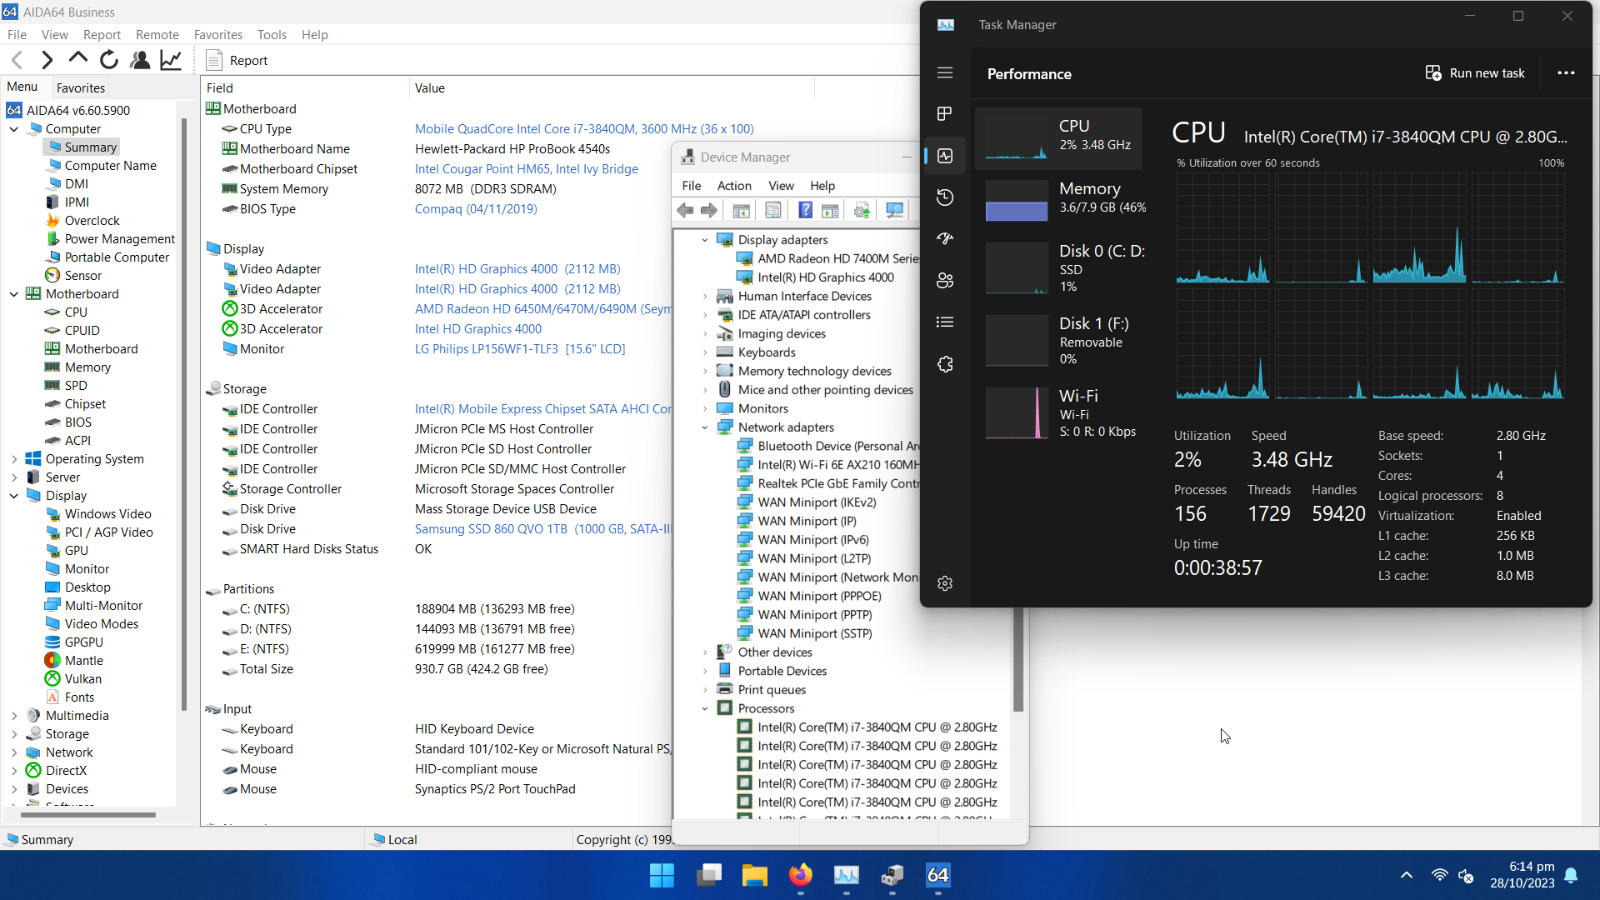Go to Task Manager Users page icon

(945, 281)
